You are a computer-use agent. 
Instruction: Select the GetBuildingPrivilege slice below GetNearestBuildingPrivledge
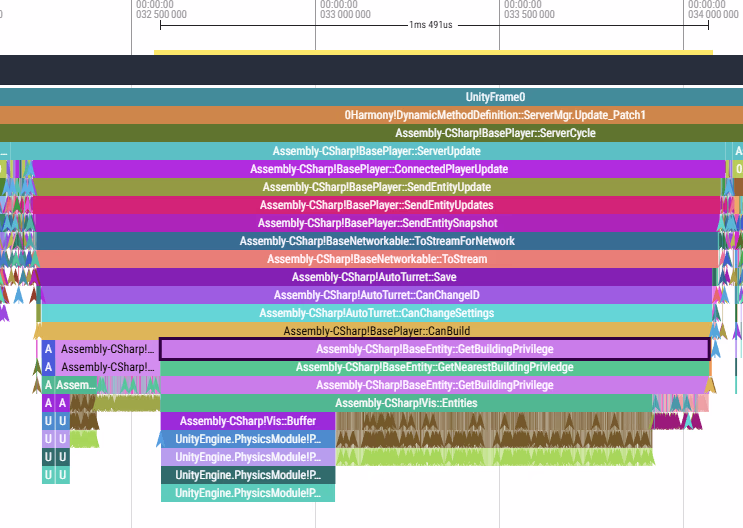(x=435, y=385)
